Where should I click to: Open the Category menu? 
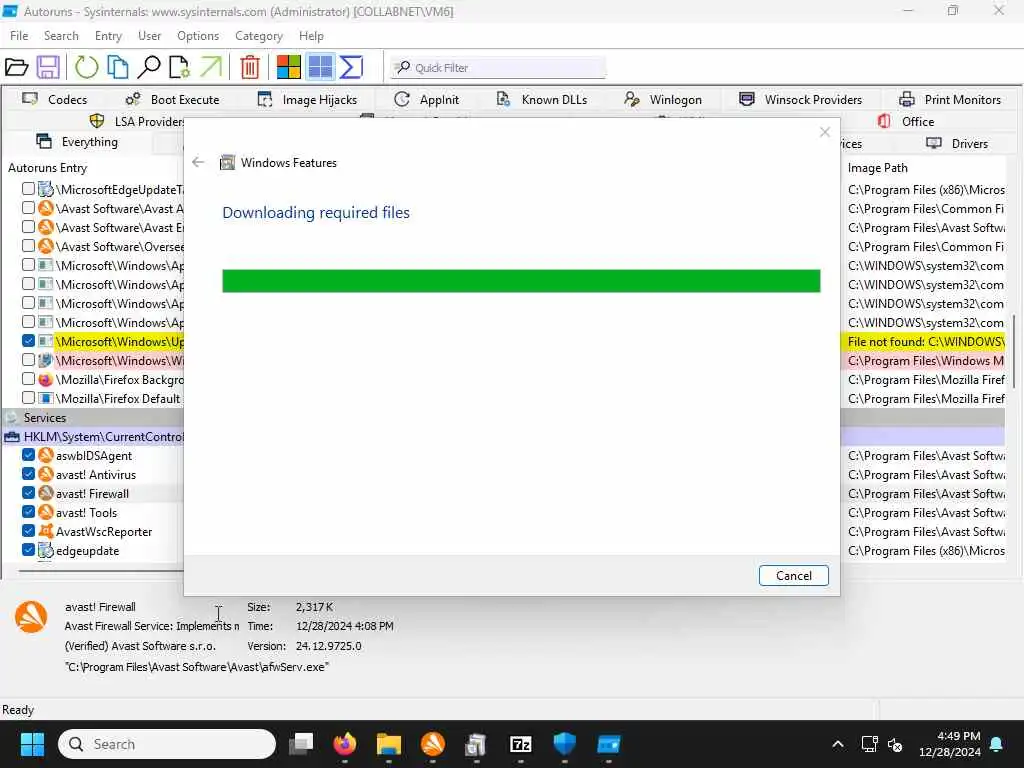click(259, 36)
